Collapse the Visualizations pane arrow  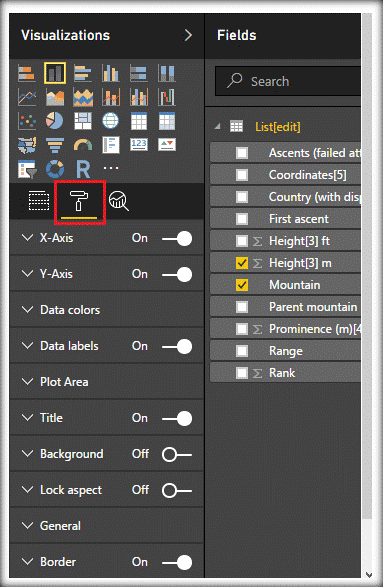[188, 35]
